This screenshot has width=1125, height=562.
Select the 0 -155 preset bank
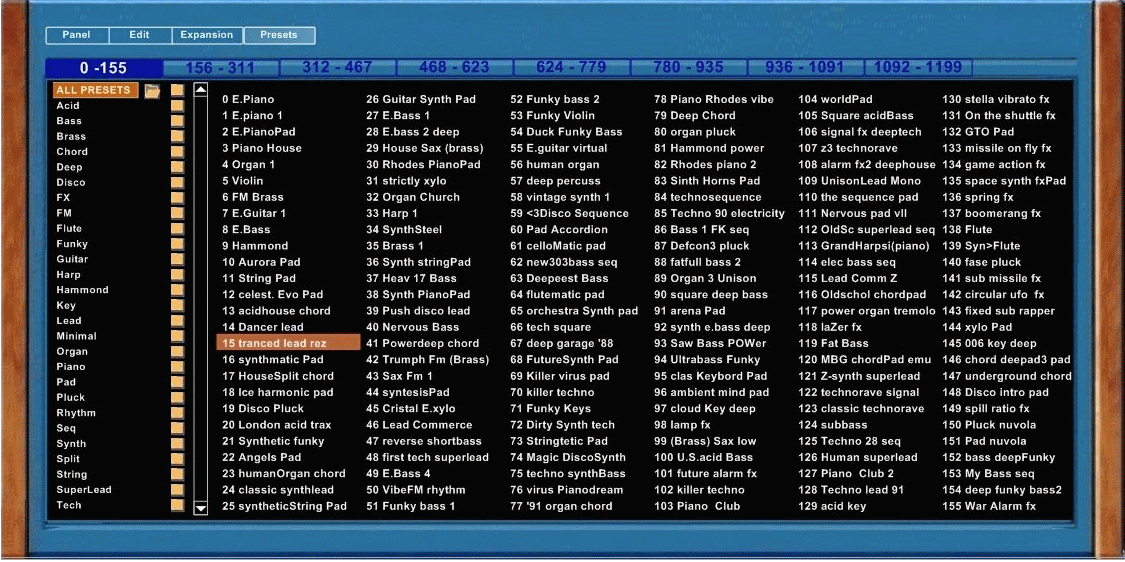pyautogui.click(x=104, y=68)
